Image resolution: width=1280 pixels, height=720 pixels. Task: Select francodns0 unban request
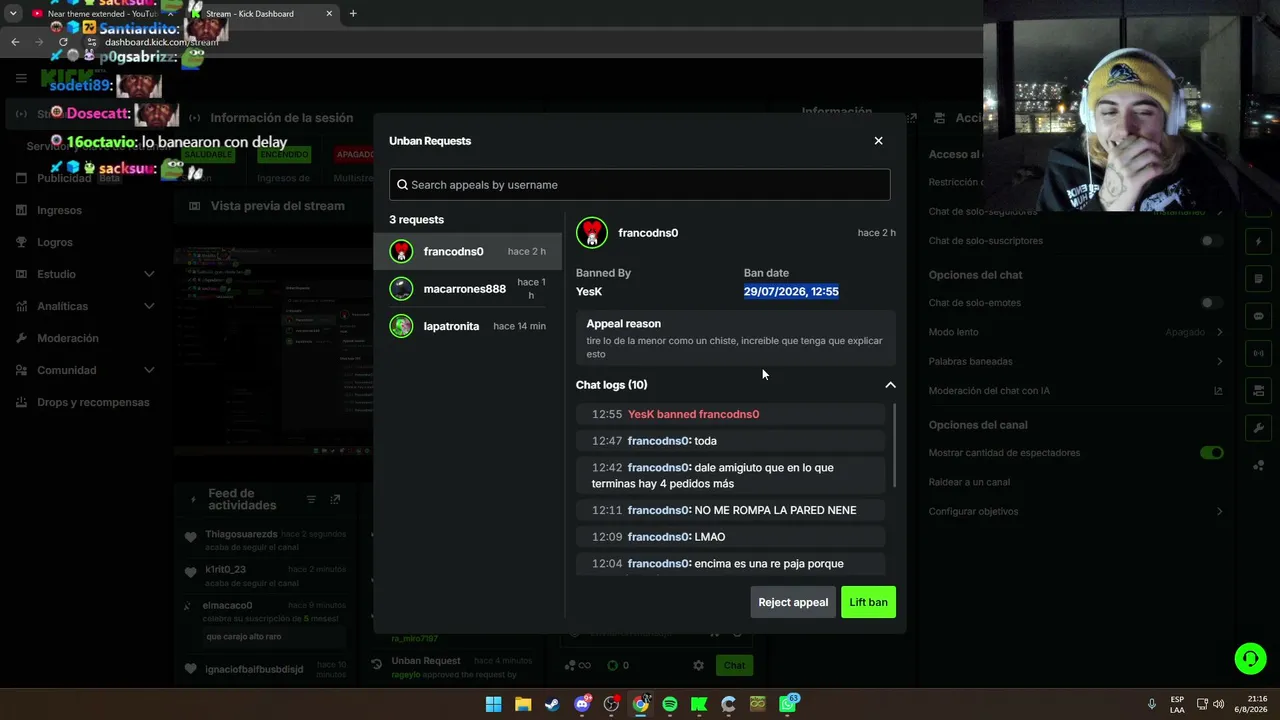pyautogui.click(x=468, y=252)
